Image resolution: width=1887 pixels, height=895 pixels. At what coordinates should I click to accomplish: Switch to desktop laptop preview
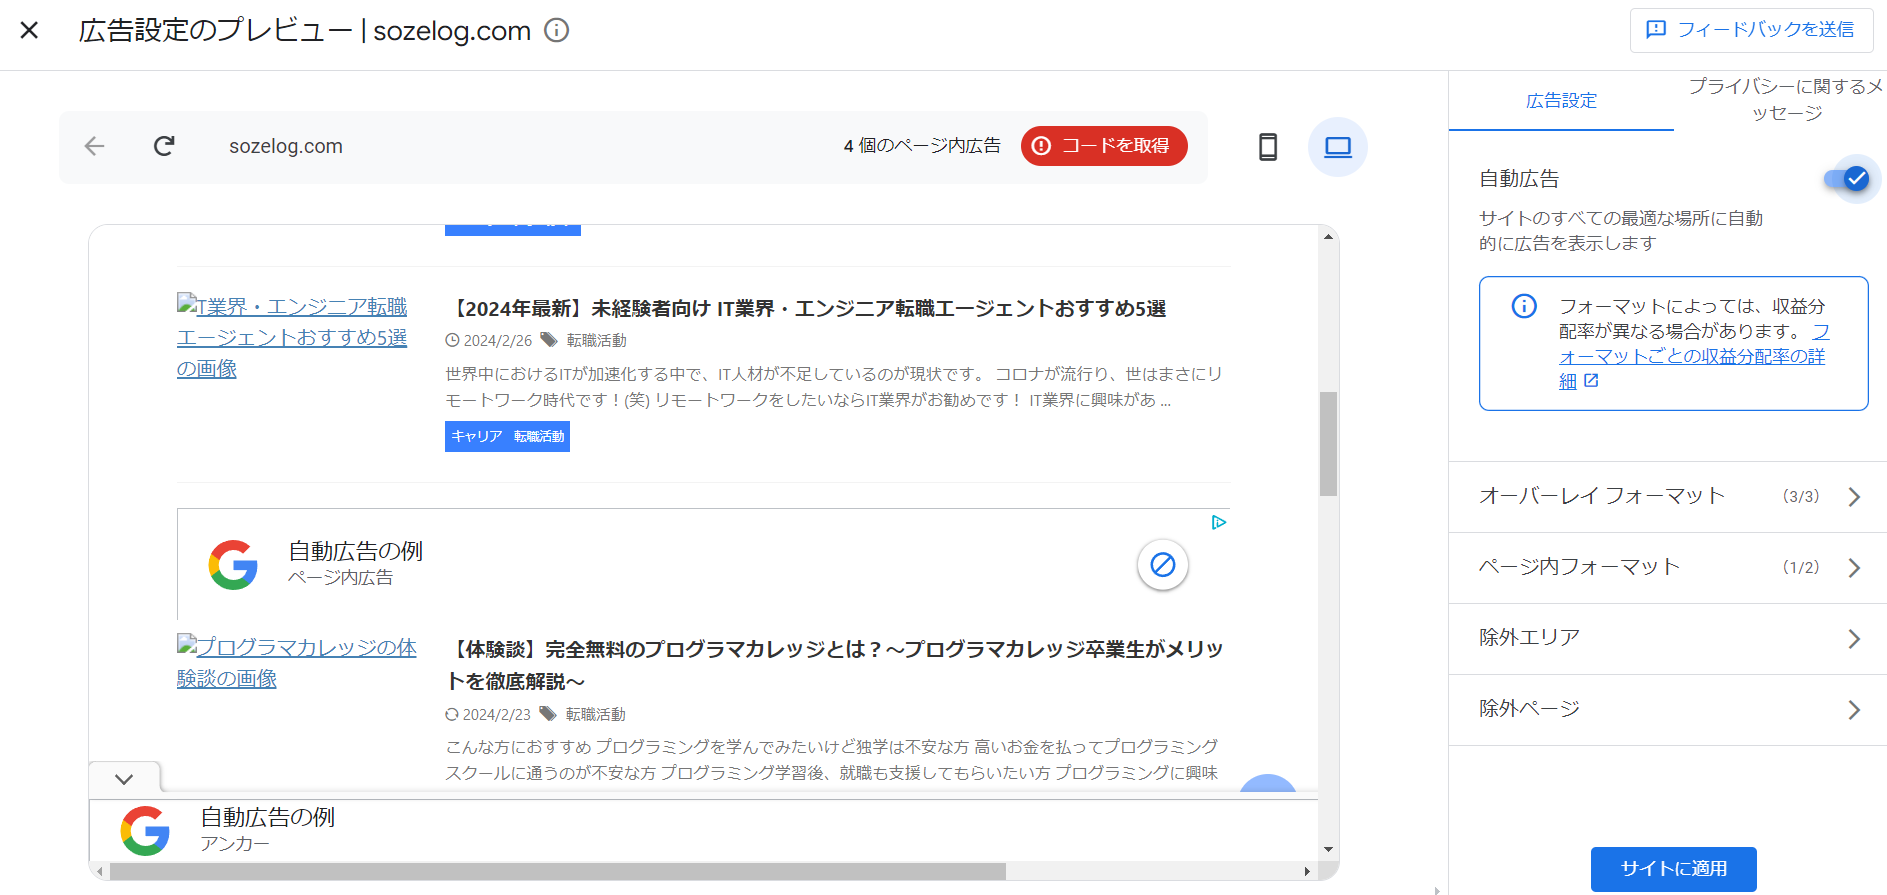(x=1338, y=147)
